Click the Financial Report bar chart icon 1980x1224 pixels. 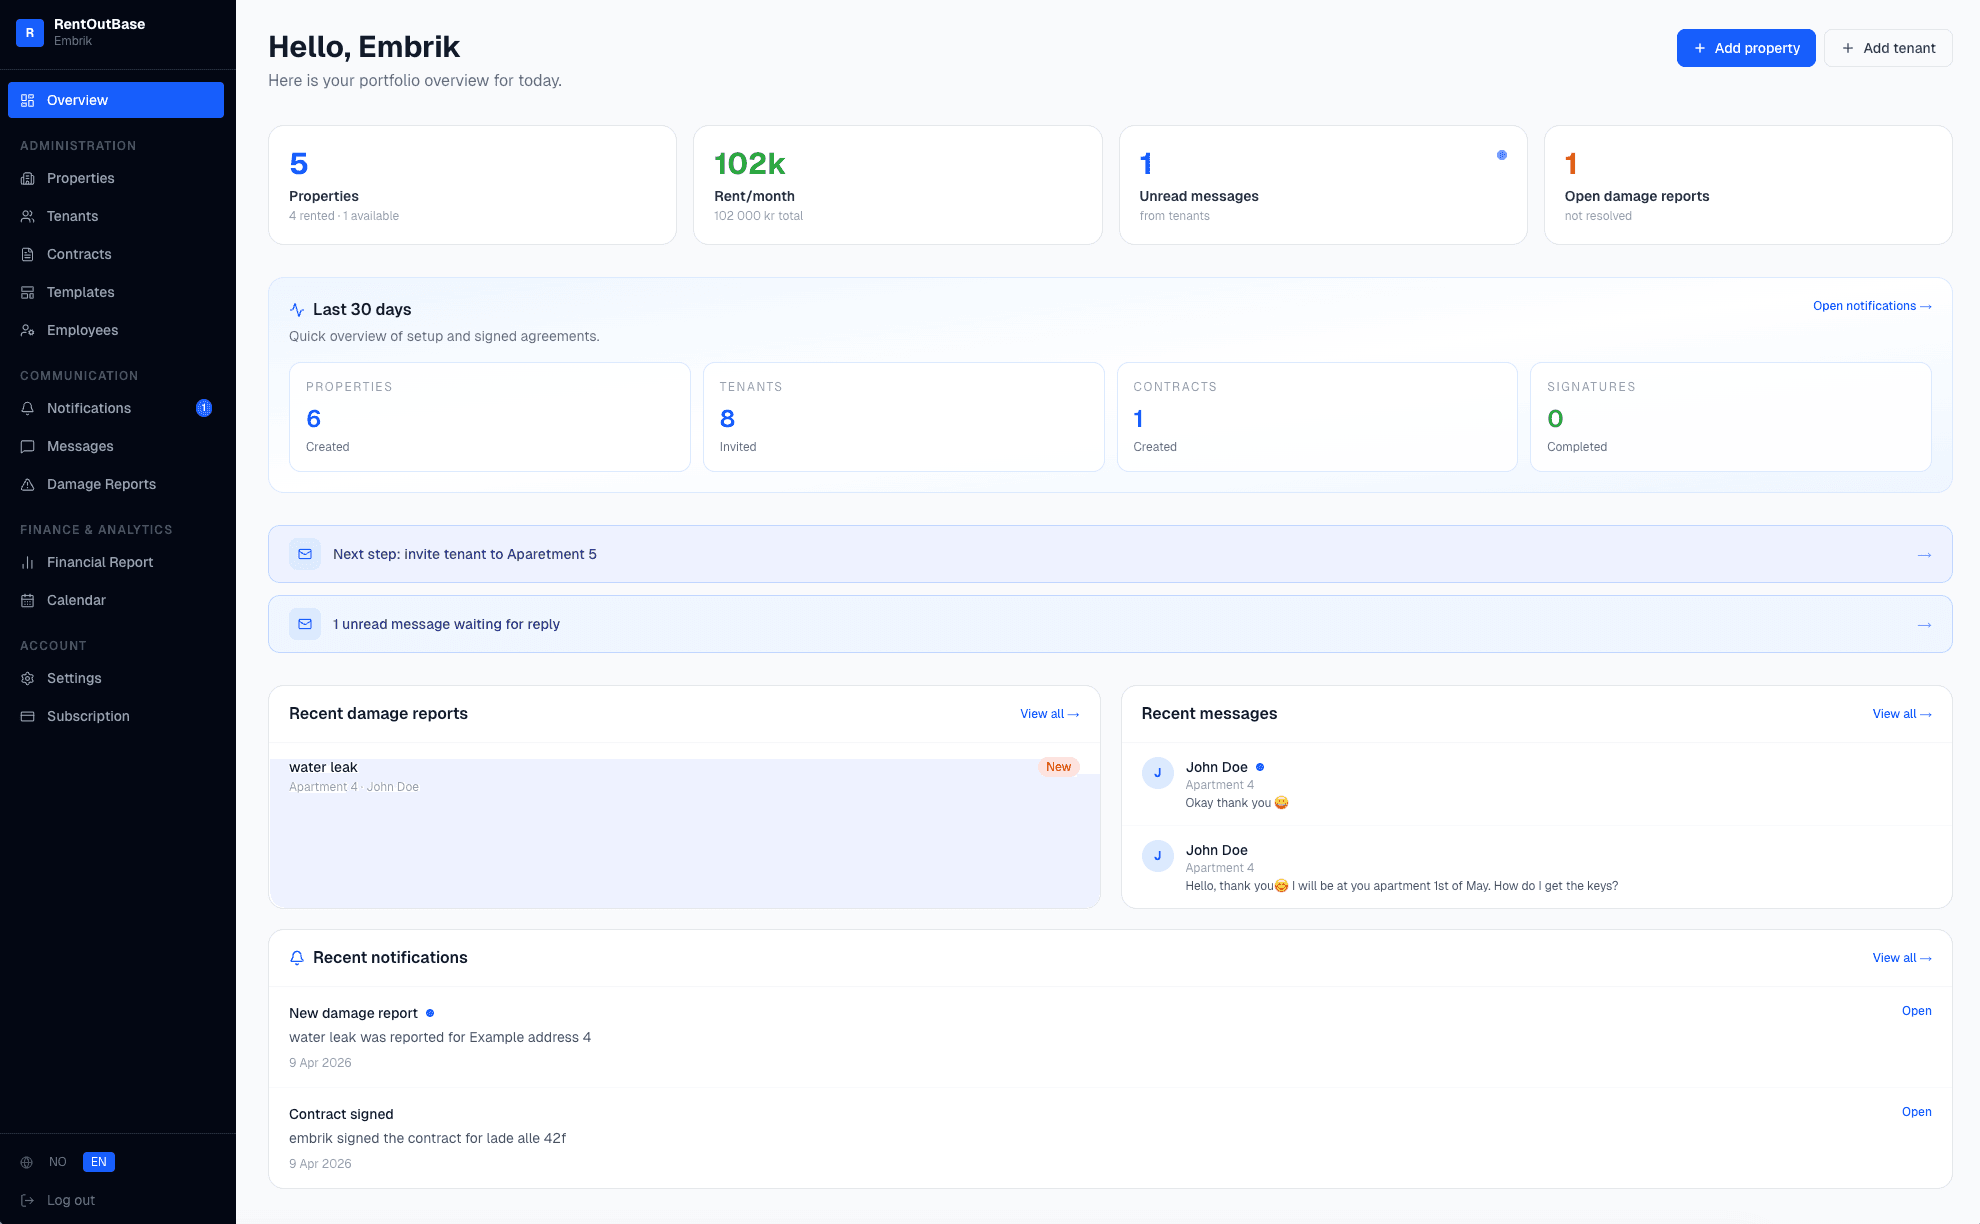(x=28, y=562)
